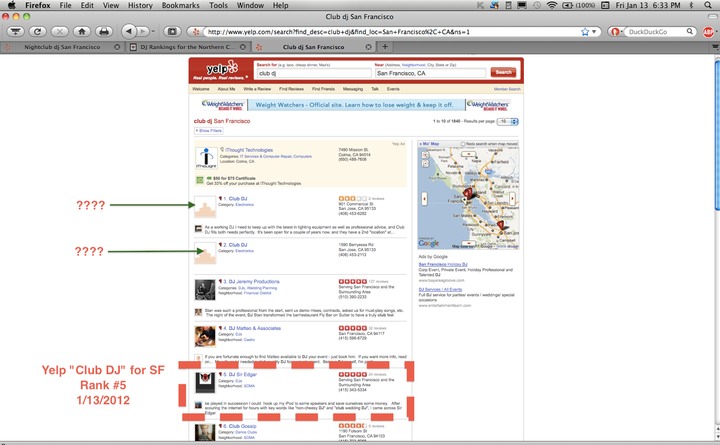Open the Results per page dropdown
The height and width of the screenshot is (445, 720).
click(508, 122)
